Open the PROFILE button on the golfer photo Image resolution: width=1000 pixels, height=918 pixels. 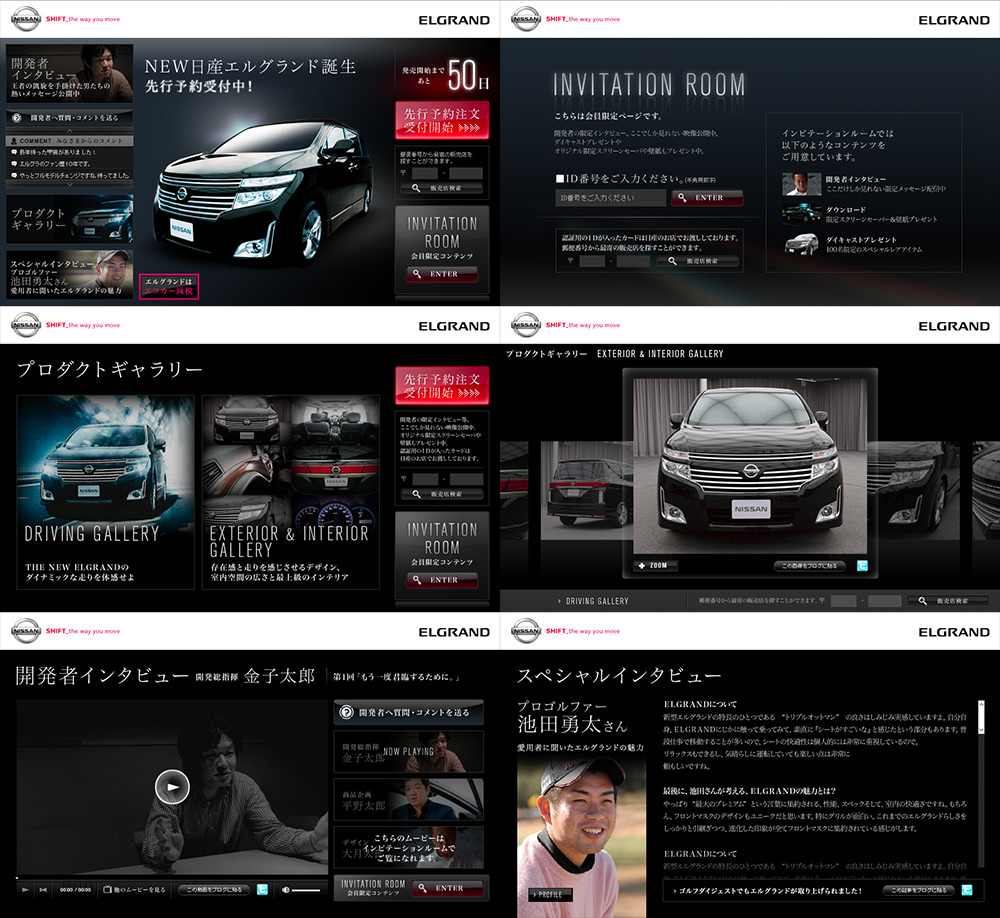point(550,895)
